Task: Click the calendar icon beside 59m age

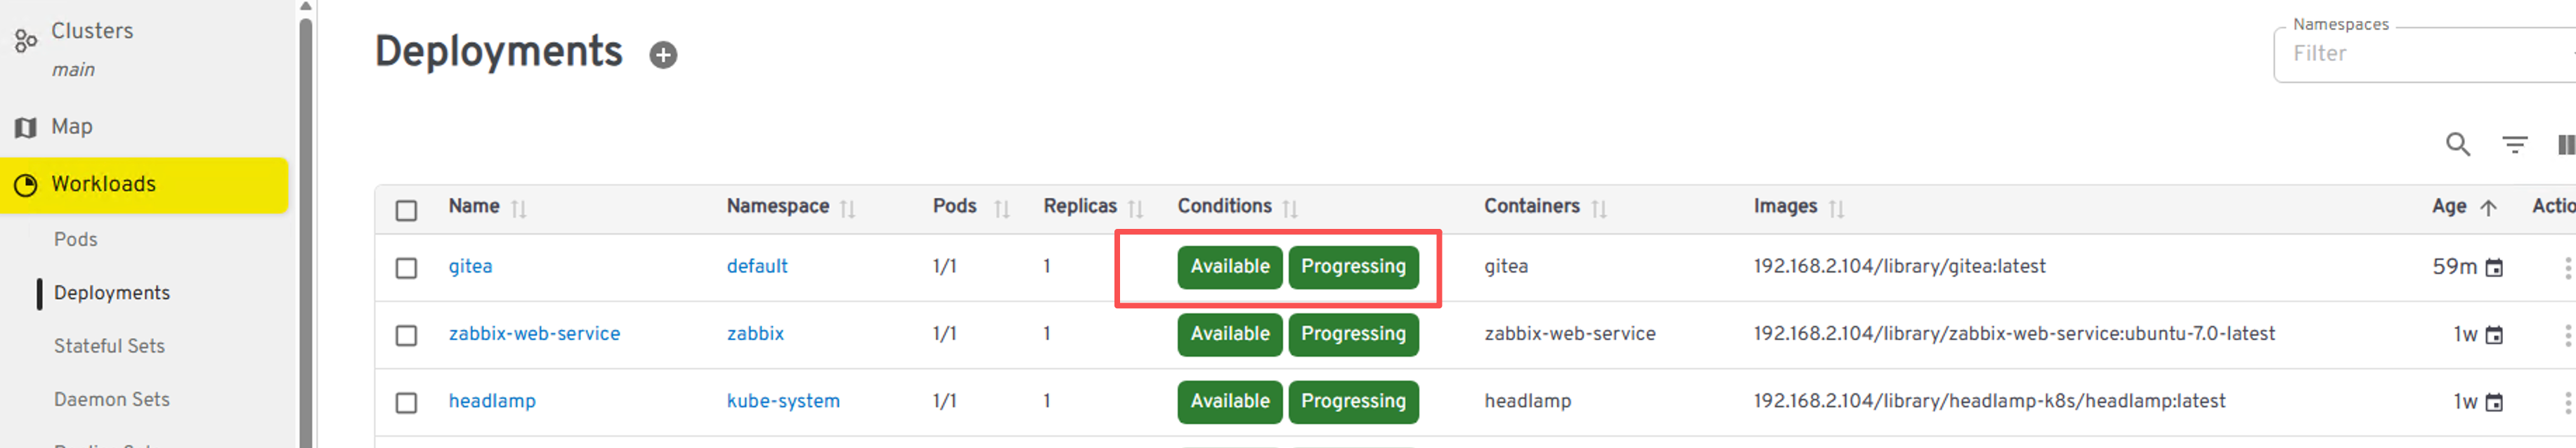Action: 2494,268
